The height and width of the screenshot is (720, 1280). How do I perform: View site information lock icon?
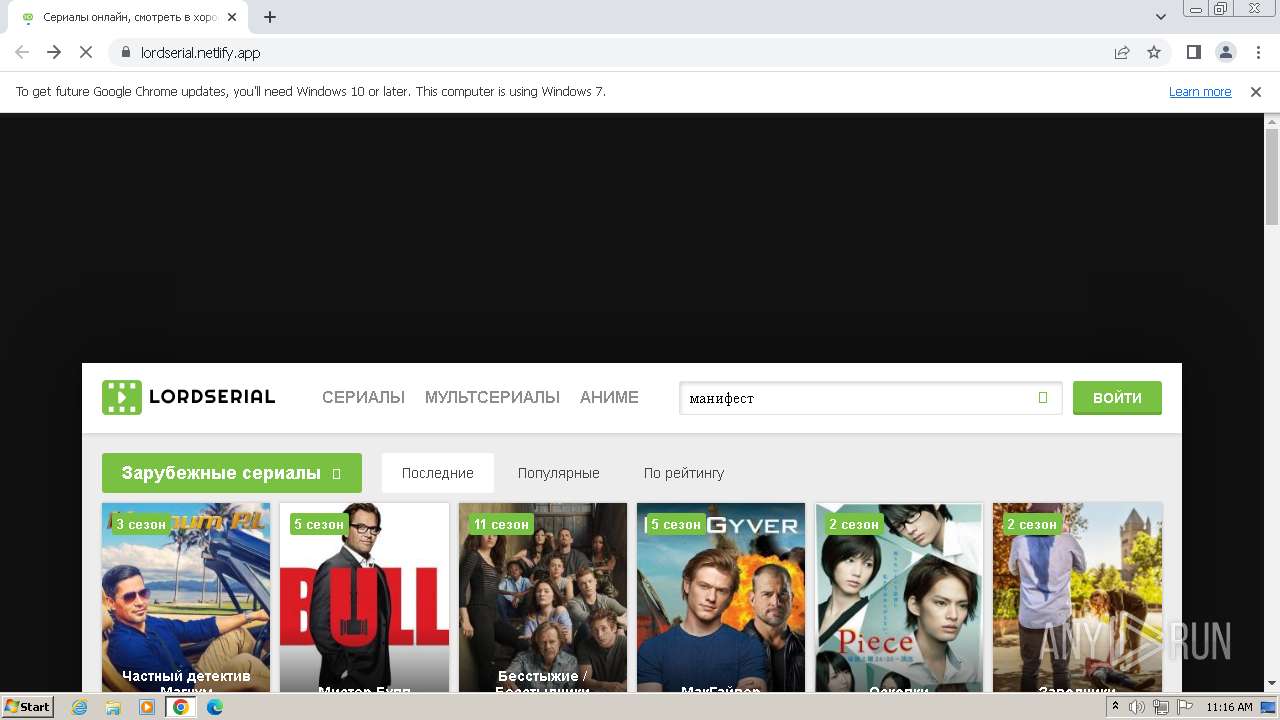pyautogui.click(x=126, y=52)
